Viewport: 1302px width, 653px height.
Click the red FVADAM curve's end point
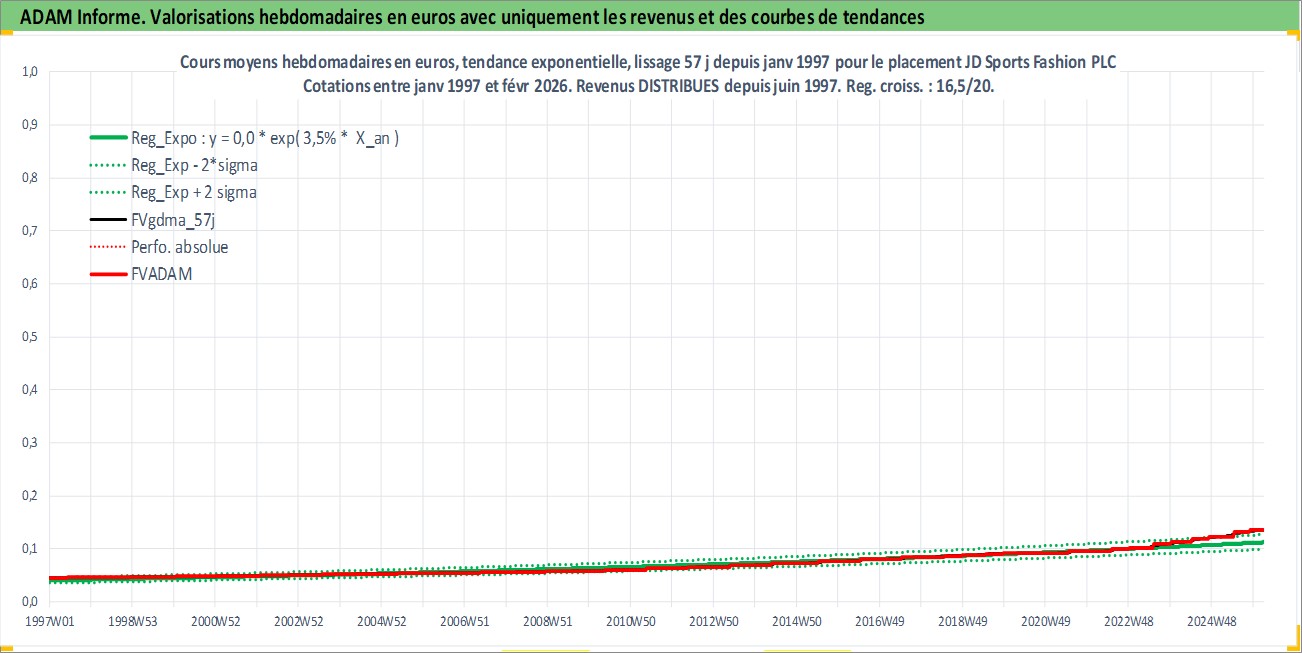tap(1262, 530)
